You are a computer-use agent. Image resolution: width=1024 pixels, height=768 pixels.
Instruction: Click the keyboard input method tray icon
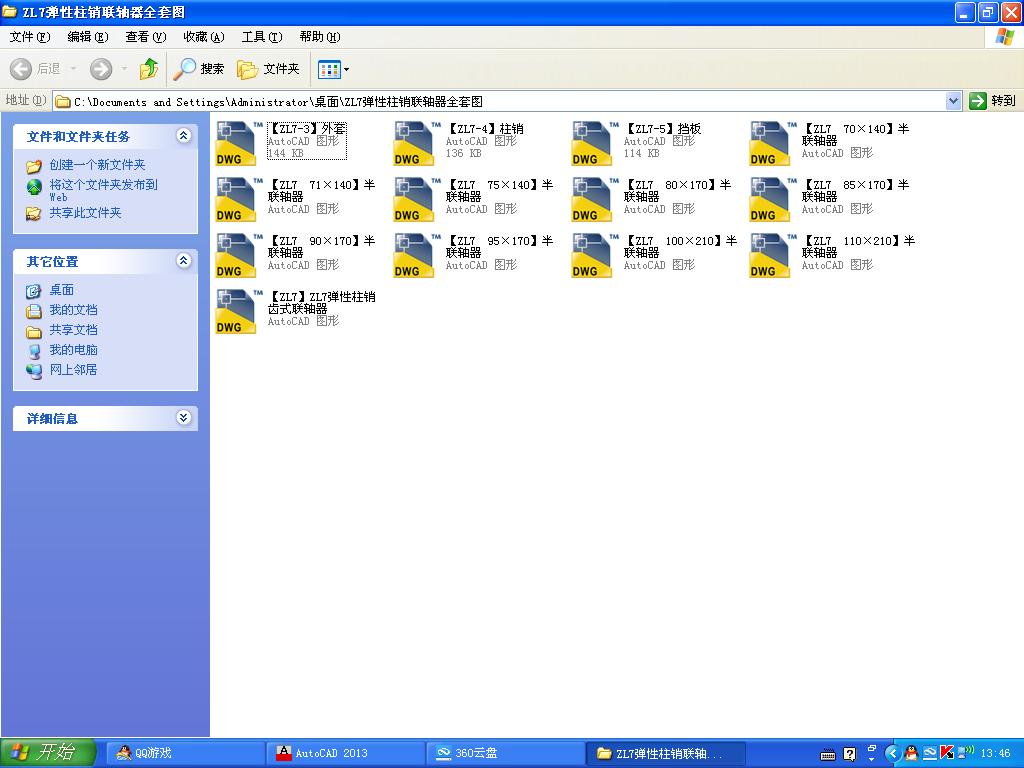pos(827,755)
